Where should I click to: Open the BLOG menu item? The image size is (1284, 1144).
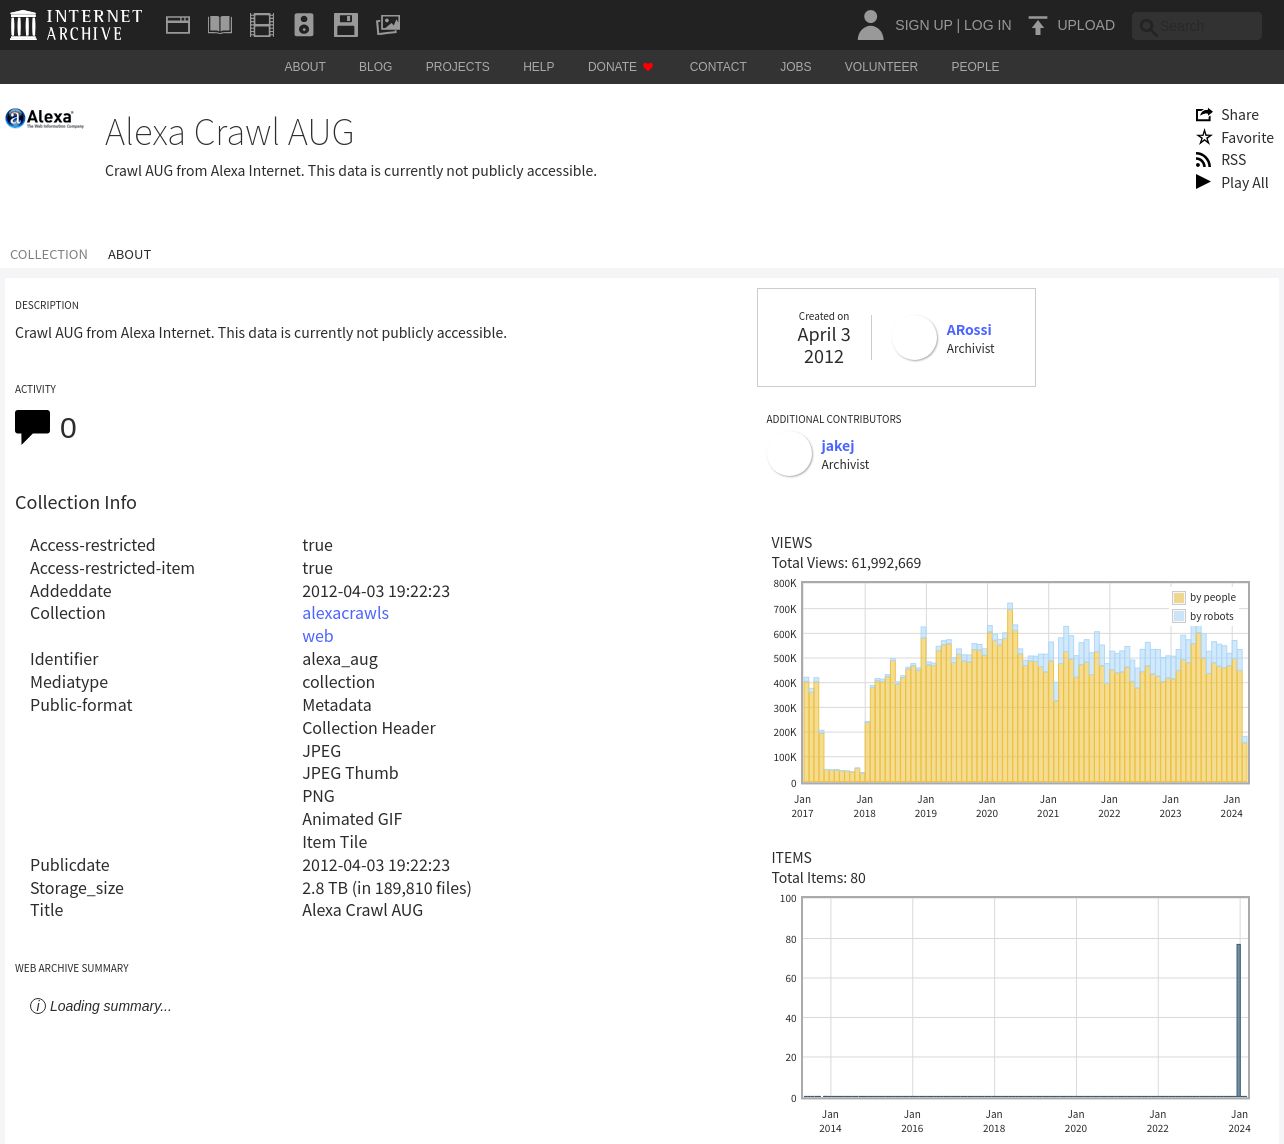click(x=375, y=67)
